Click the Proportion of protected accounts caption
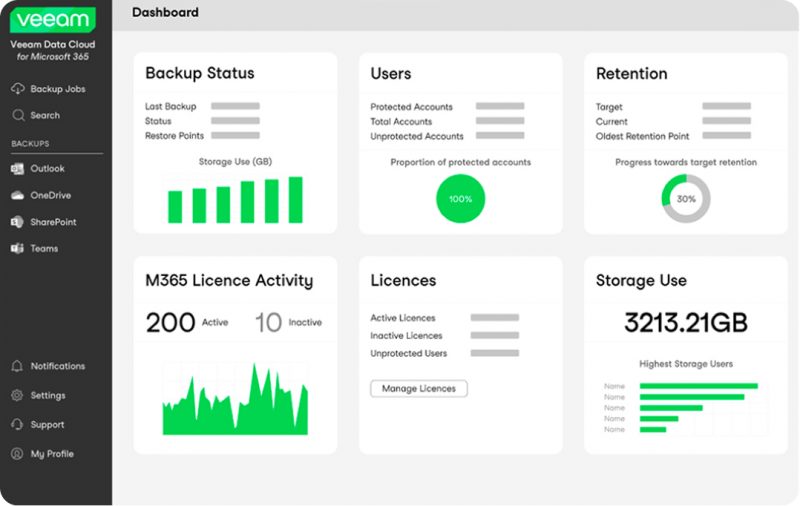This screenshot has width=800, height=506. (460, 162)
